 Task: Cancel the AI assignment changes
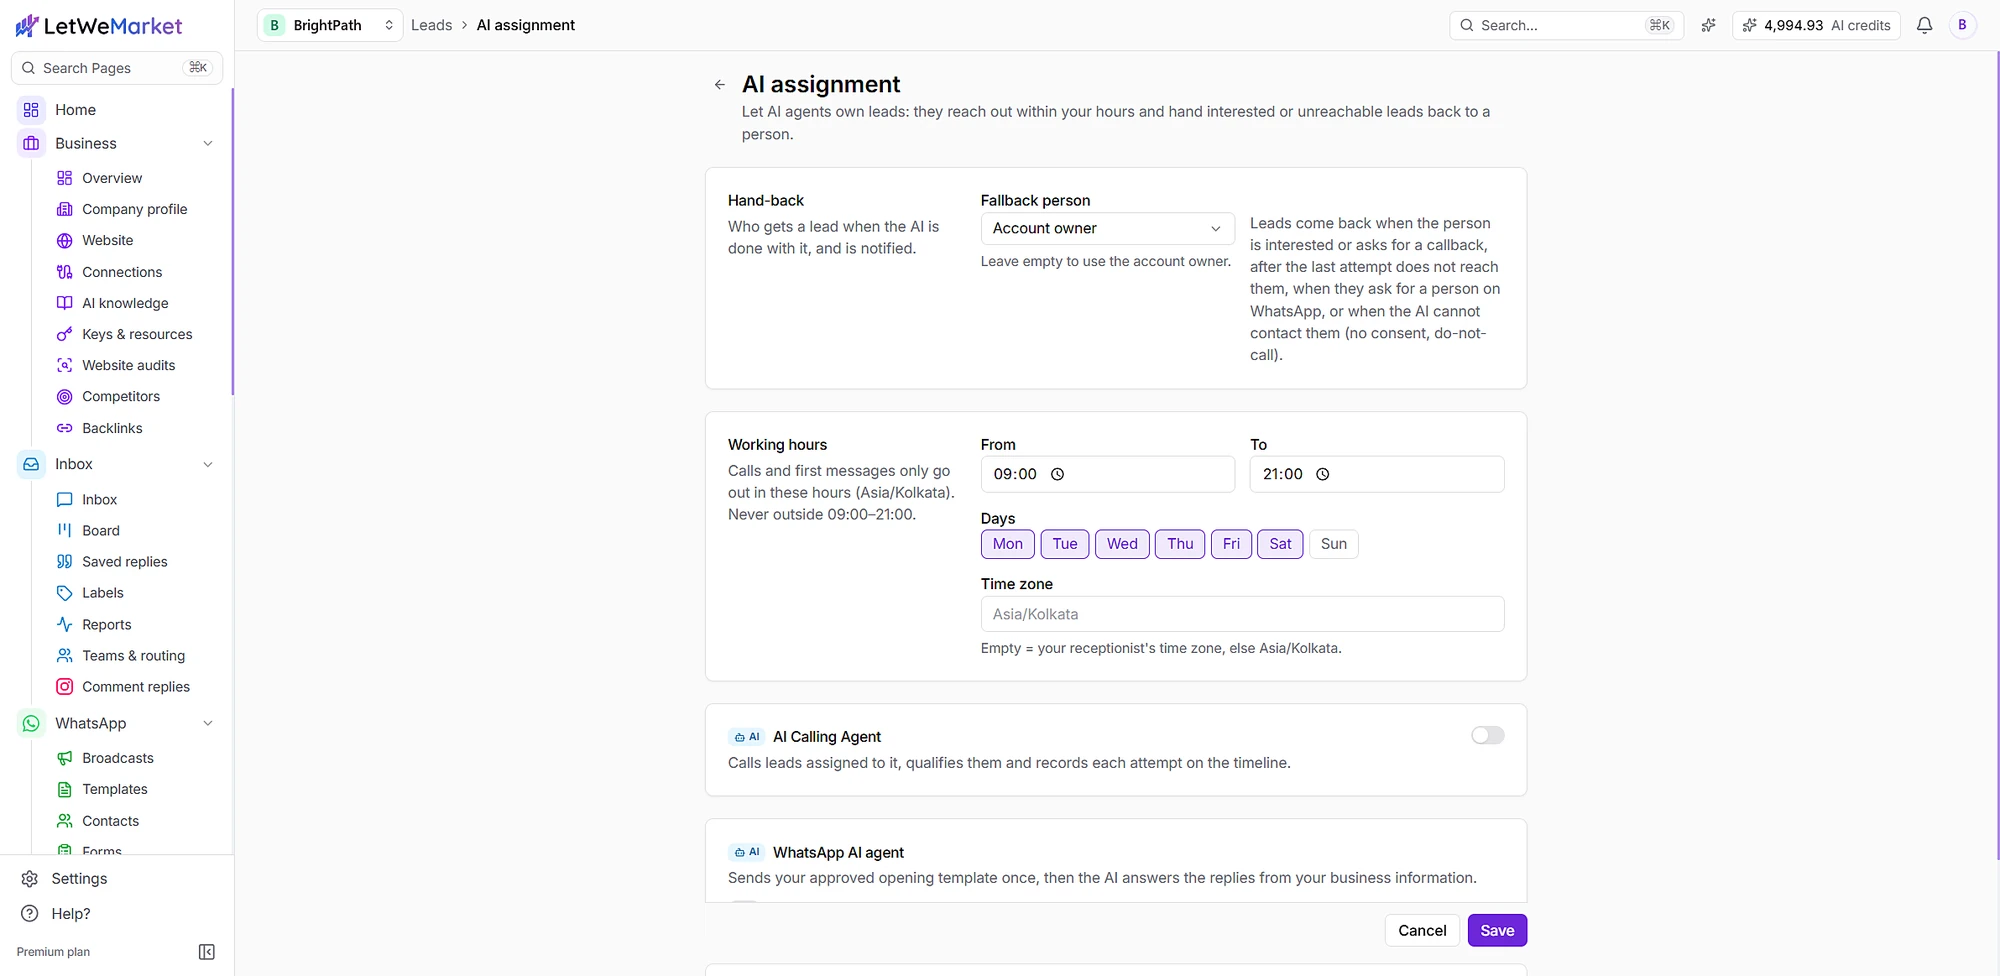click(x=1422, y=930)
